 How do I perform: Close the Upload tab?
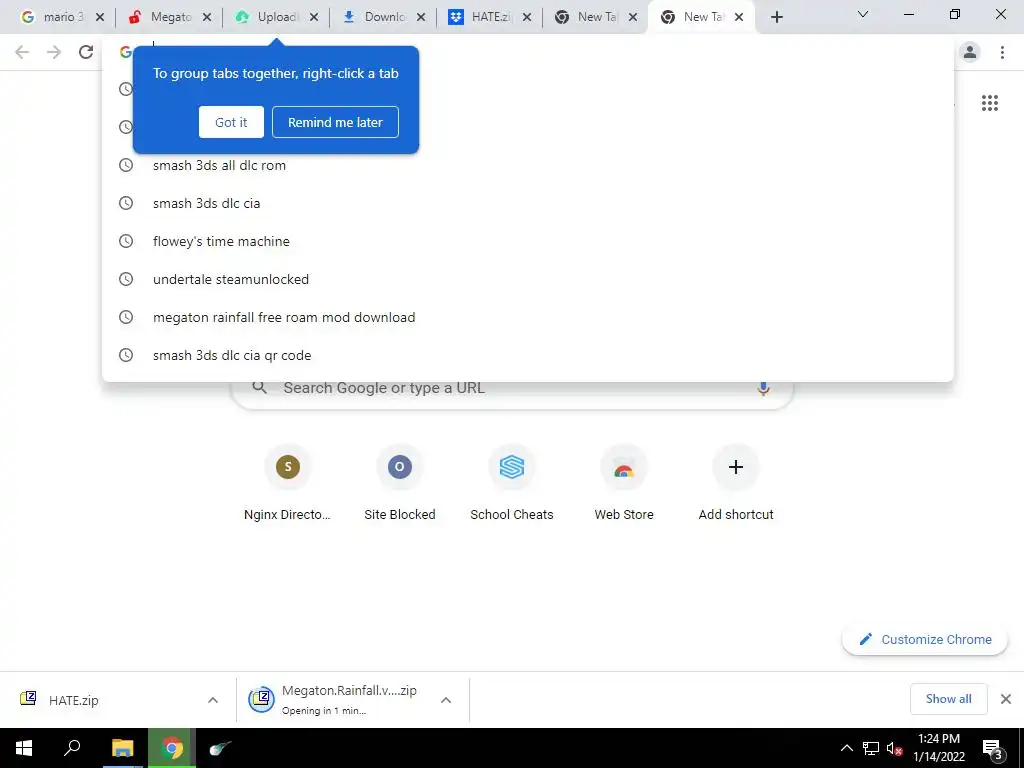[x=314, y=18]
